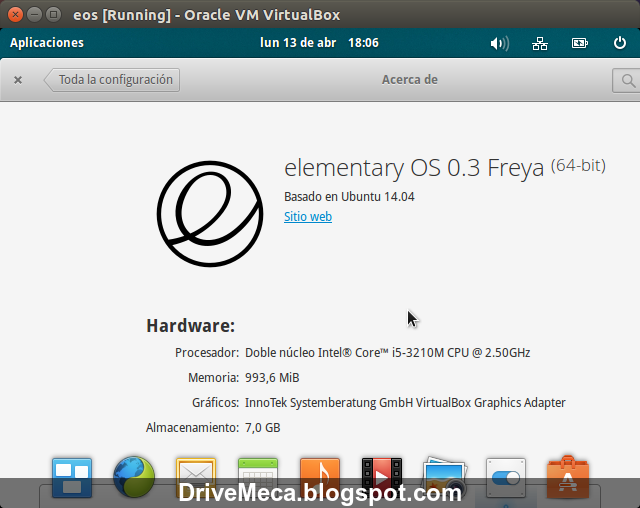Select the 993,6 MiB memory value
This screenshot has width=640, height=508.
click(x=272, y=378)
